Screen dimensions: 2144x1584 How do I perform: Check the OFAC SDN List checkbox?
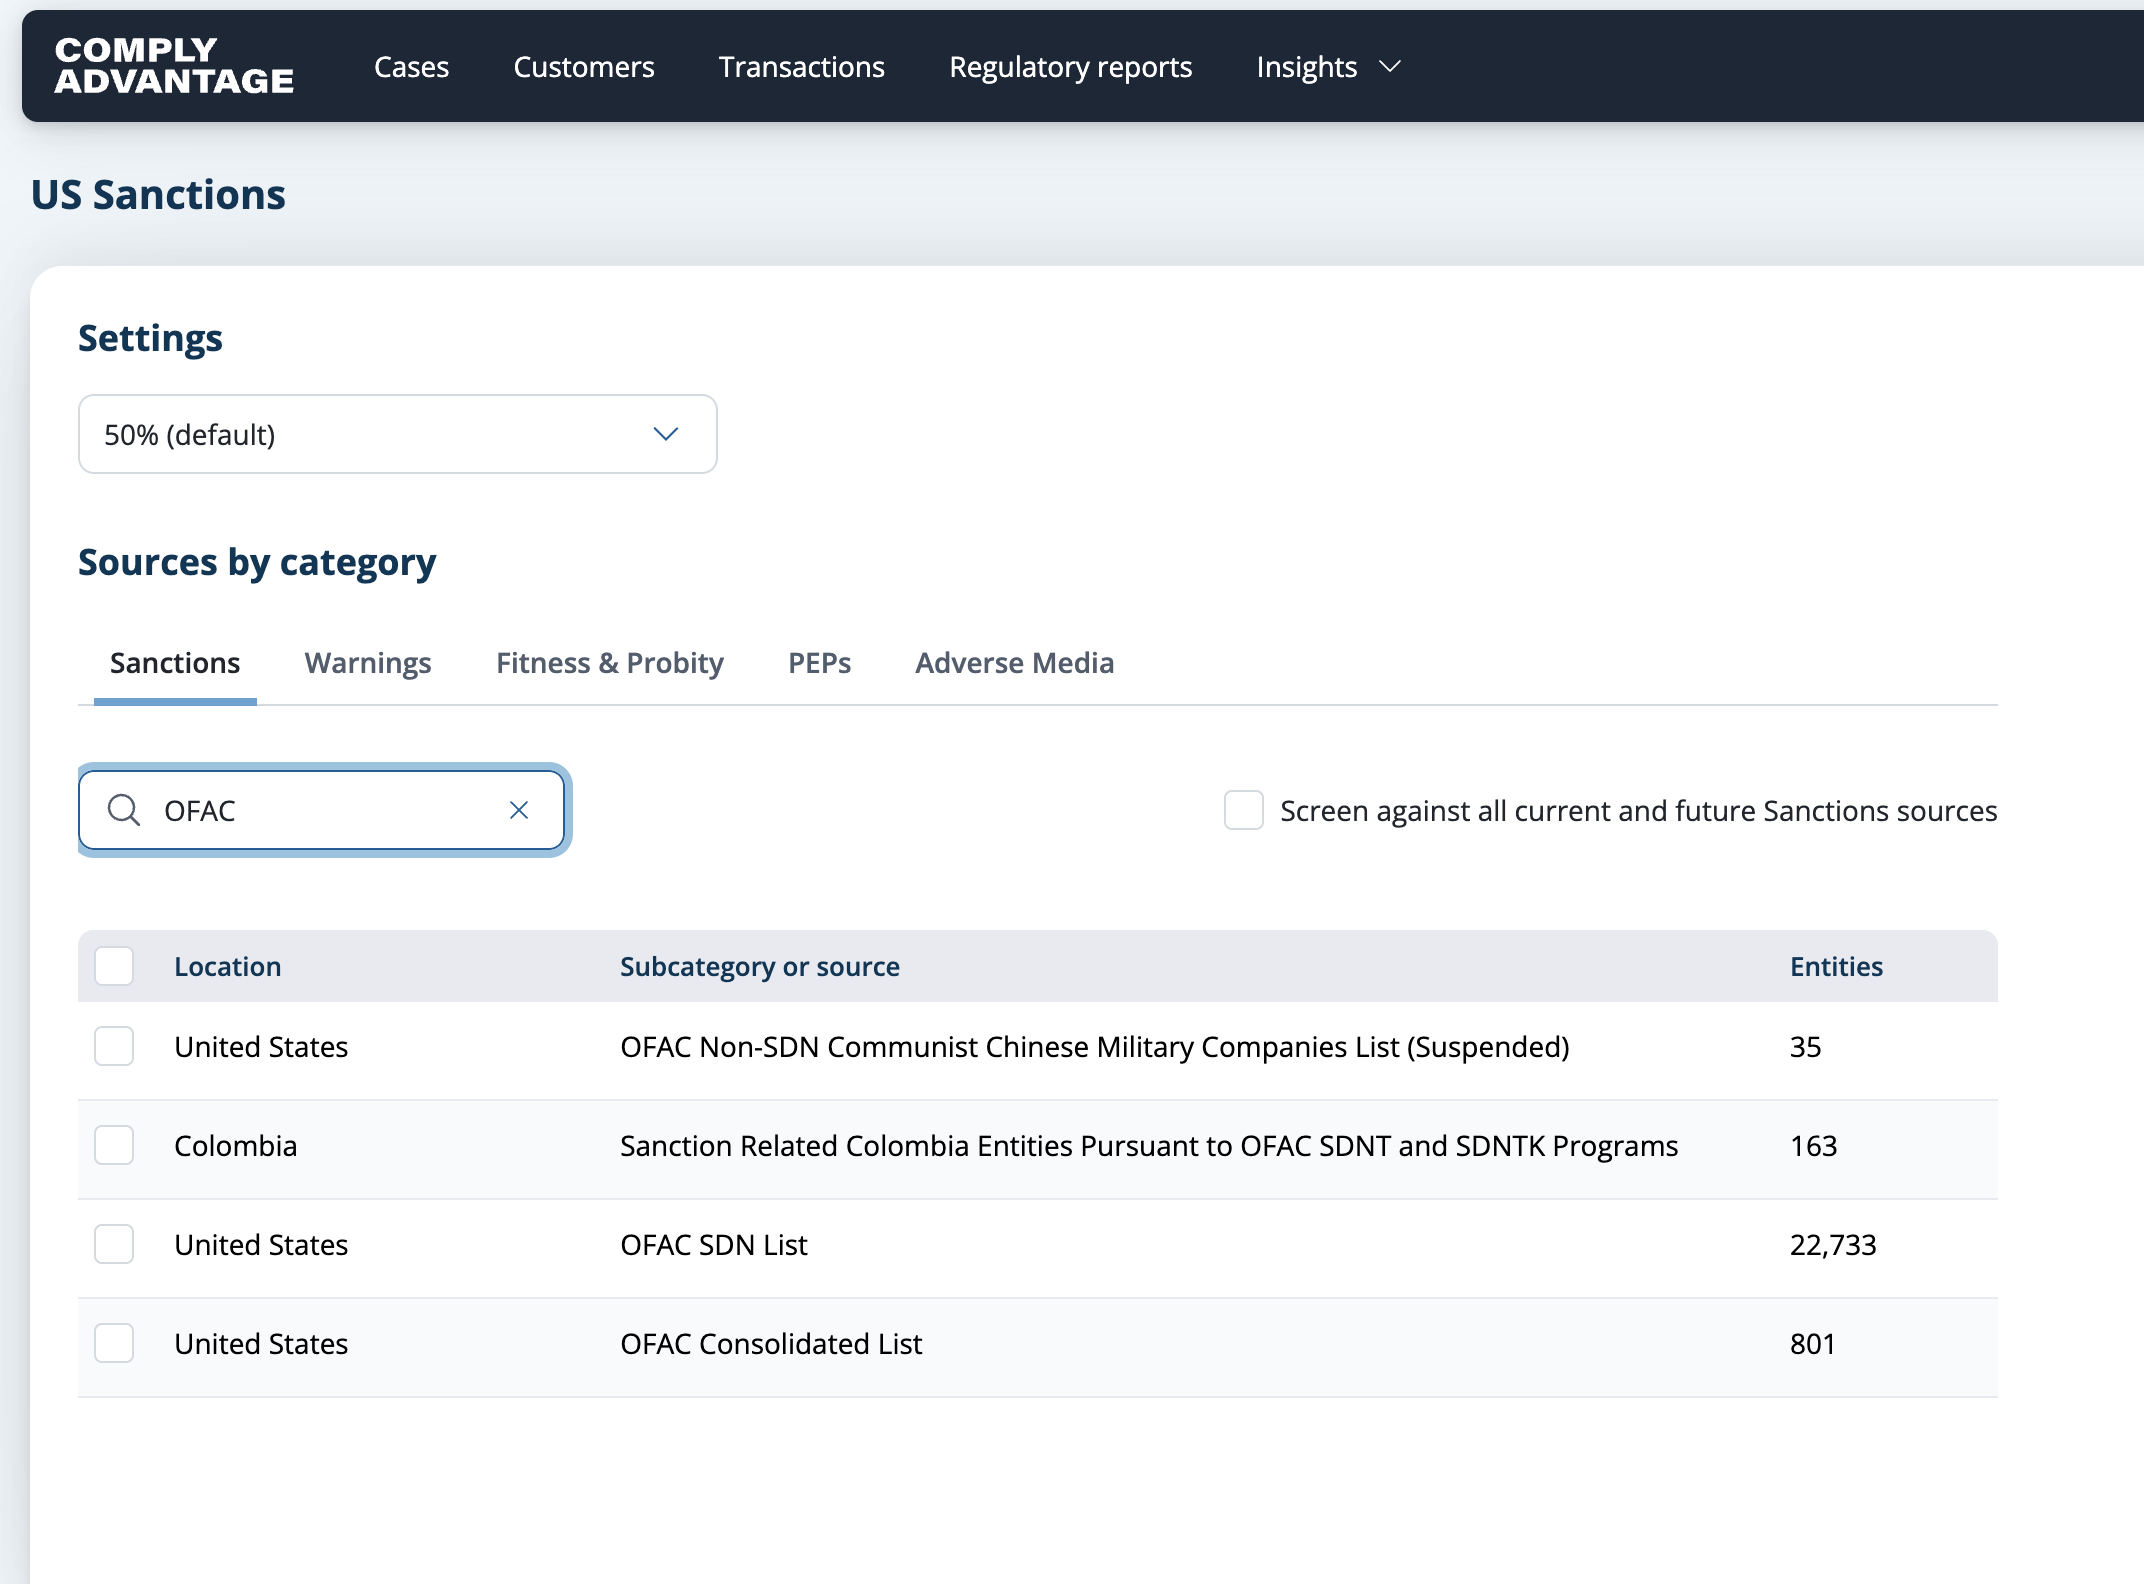point(114,1244)
